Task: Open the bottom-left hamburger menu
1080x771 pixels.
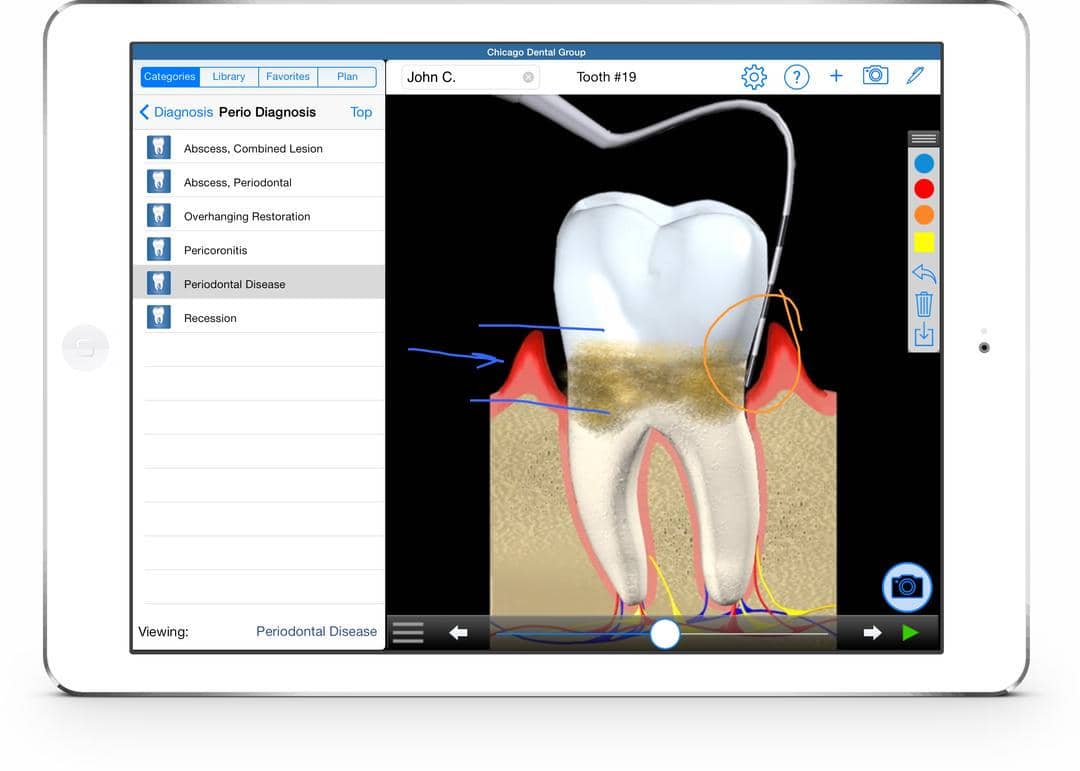Action: [x=408, y=632]
